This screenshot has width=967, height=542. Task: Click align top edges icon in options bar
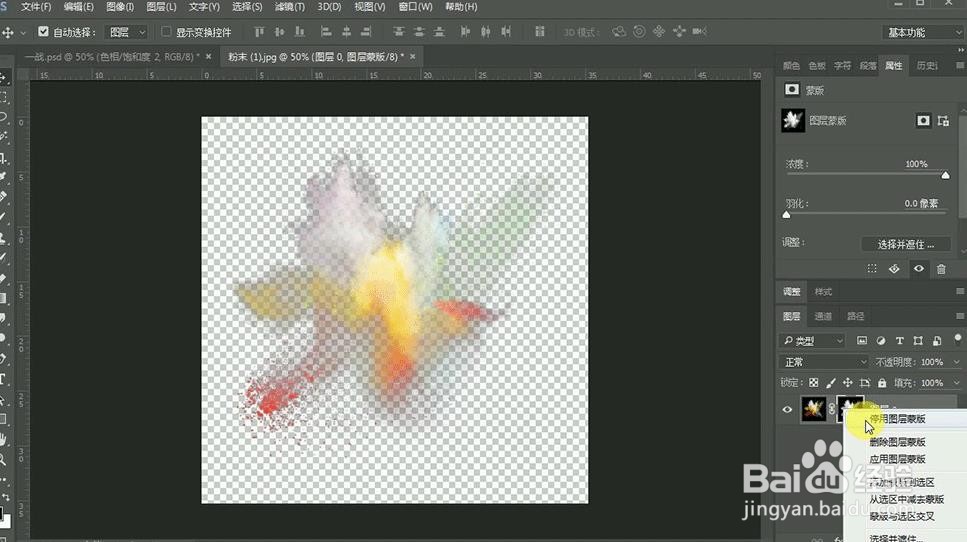tap(259, 31)
